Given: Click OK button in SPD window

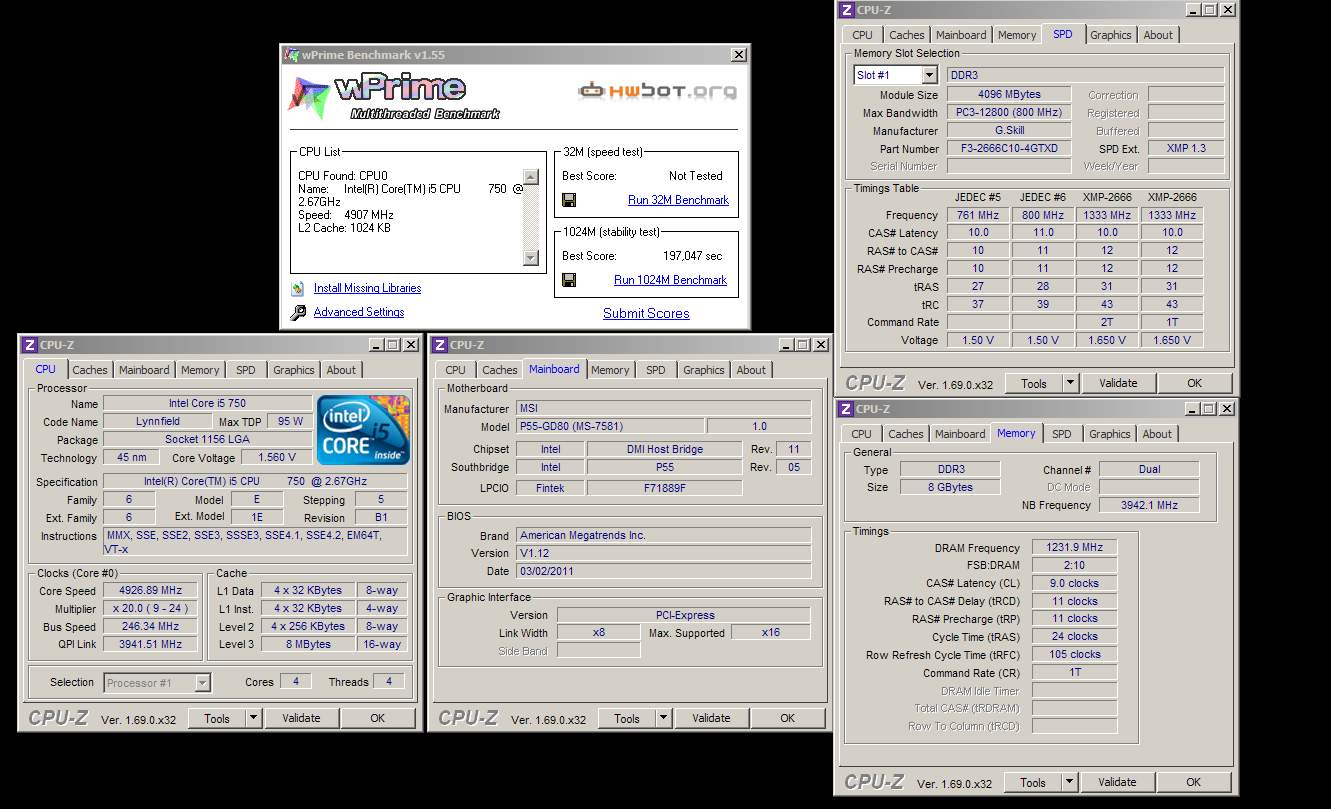Looking at the screenshot, I should (1194, 383).
